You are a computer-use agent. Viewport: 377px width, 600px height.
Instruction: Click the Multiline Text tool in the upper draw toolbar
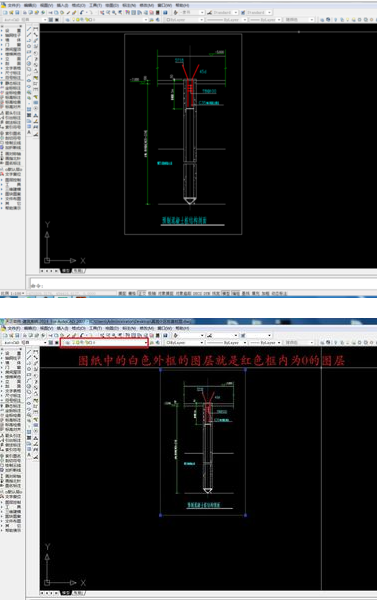[29, 132]
